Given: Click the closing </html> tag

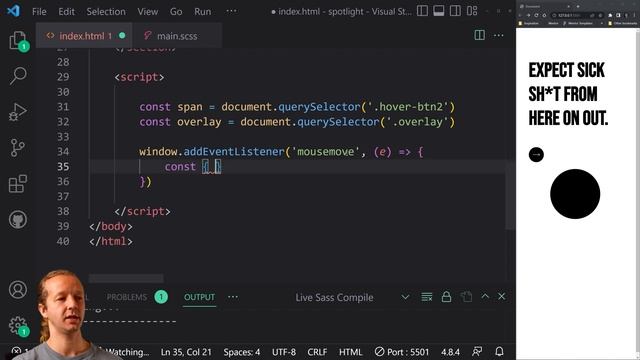Looking at the screenshot, I should pos(111,242).
